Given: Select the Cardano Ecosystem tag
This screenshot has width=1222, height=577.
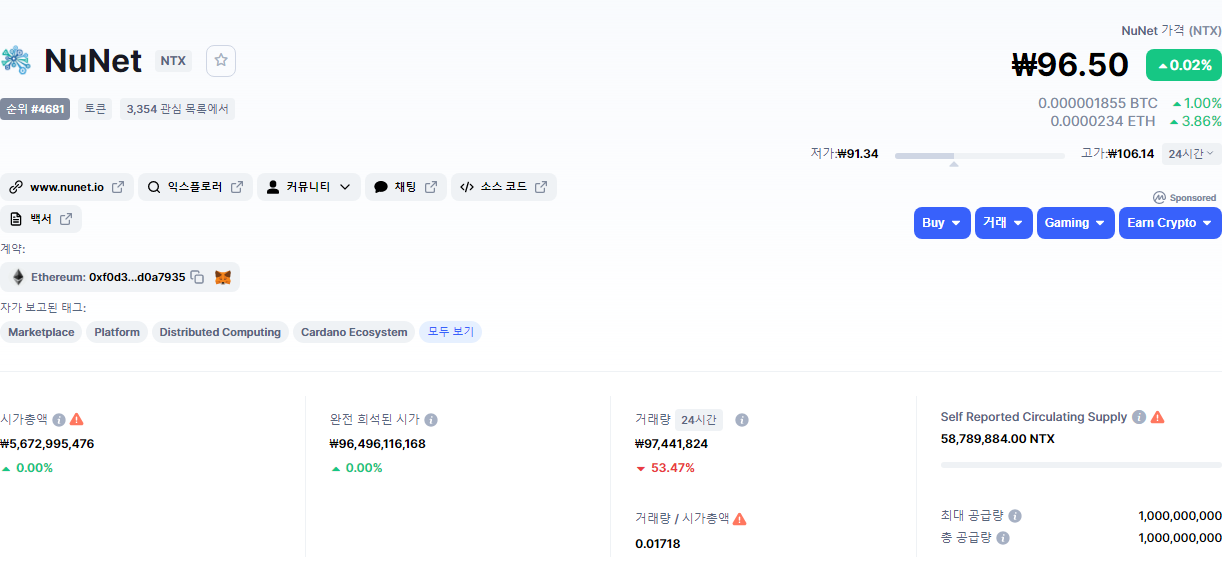Looking at the screenshot, I should [x=354, y=332].
